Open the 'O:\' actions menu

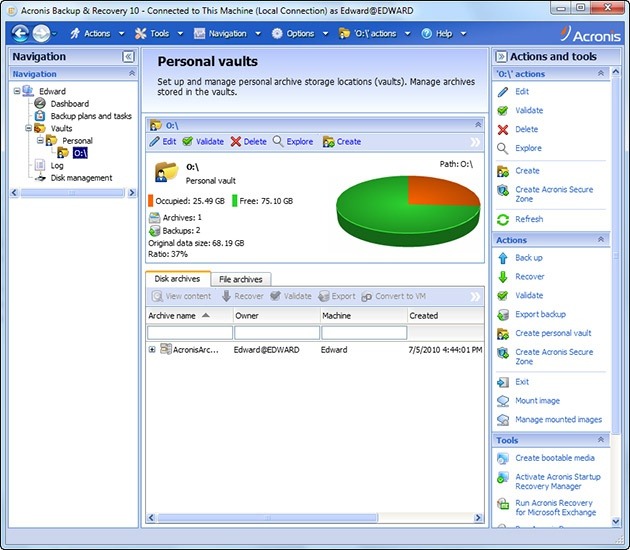coord(374,33)
